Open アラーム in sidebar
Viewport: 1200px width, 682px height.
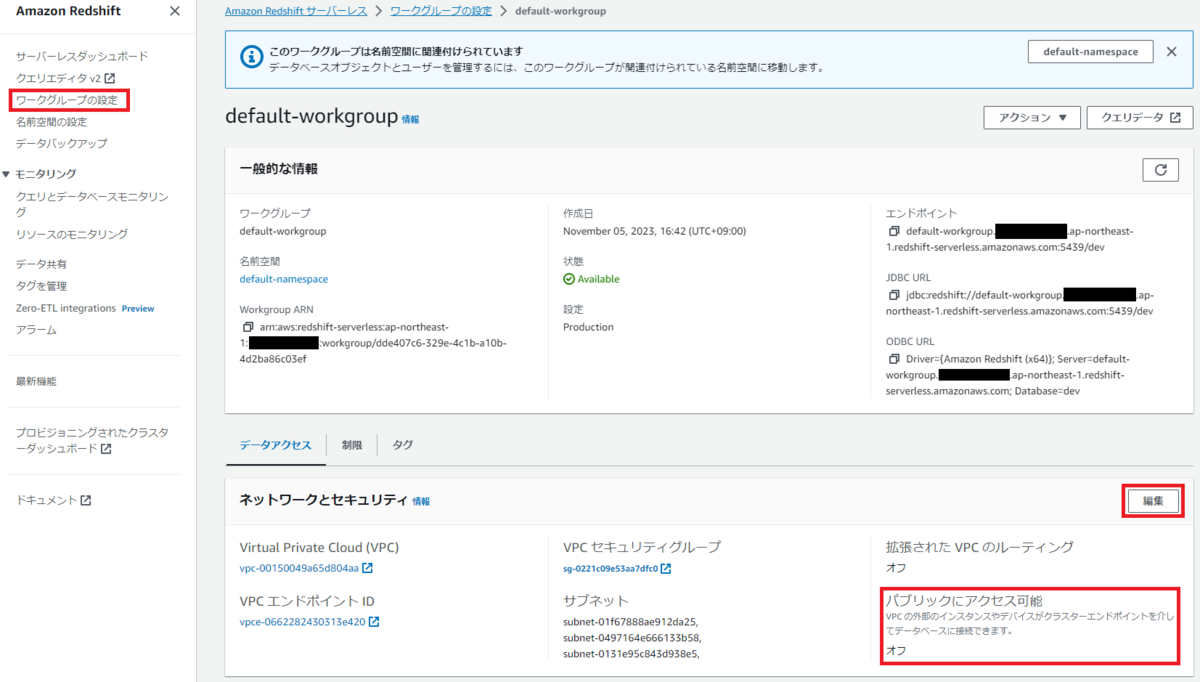coord(36,330)
